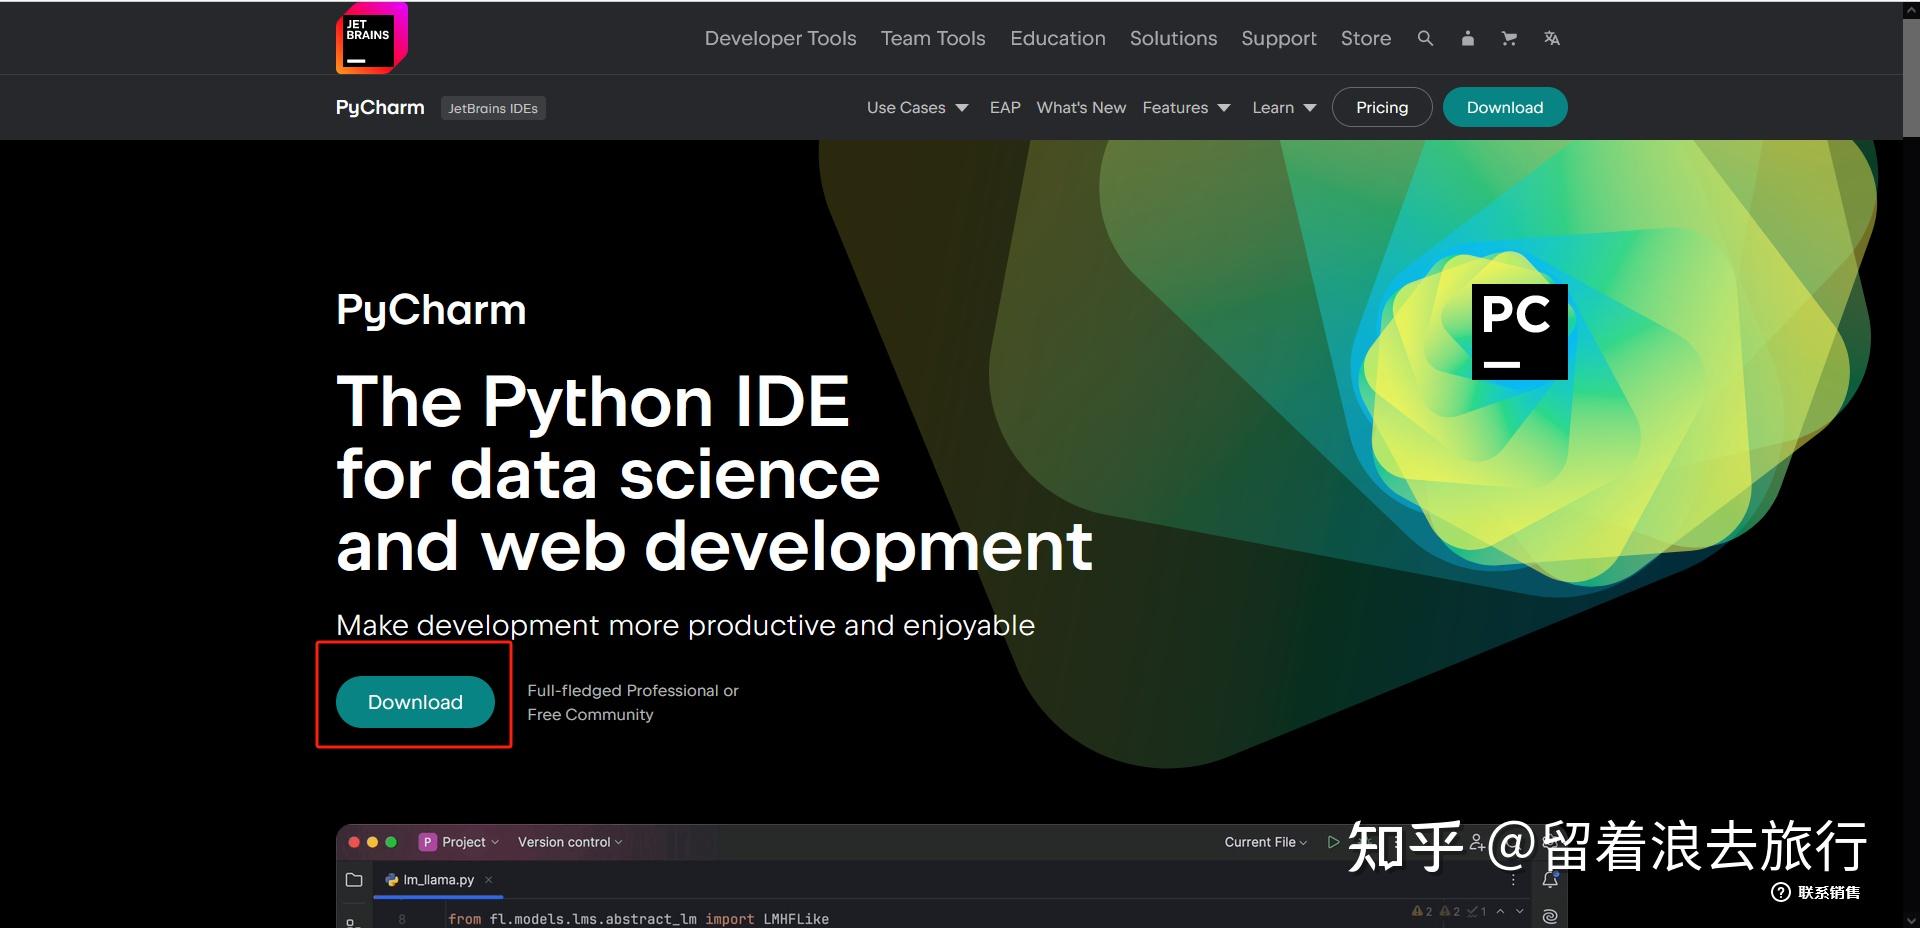Select the lm_llama.py editor tab
The height and width of the screenshot is (928, 1920).
coord(437,879)
